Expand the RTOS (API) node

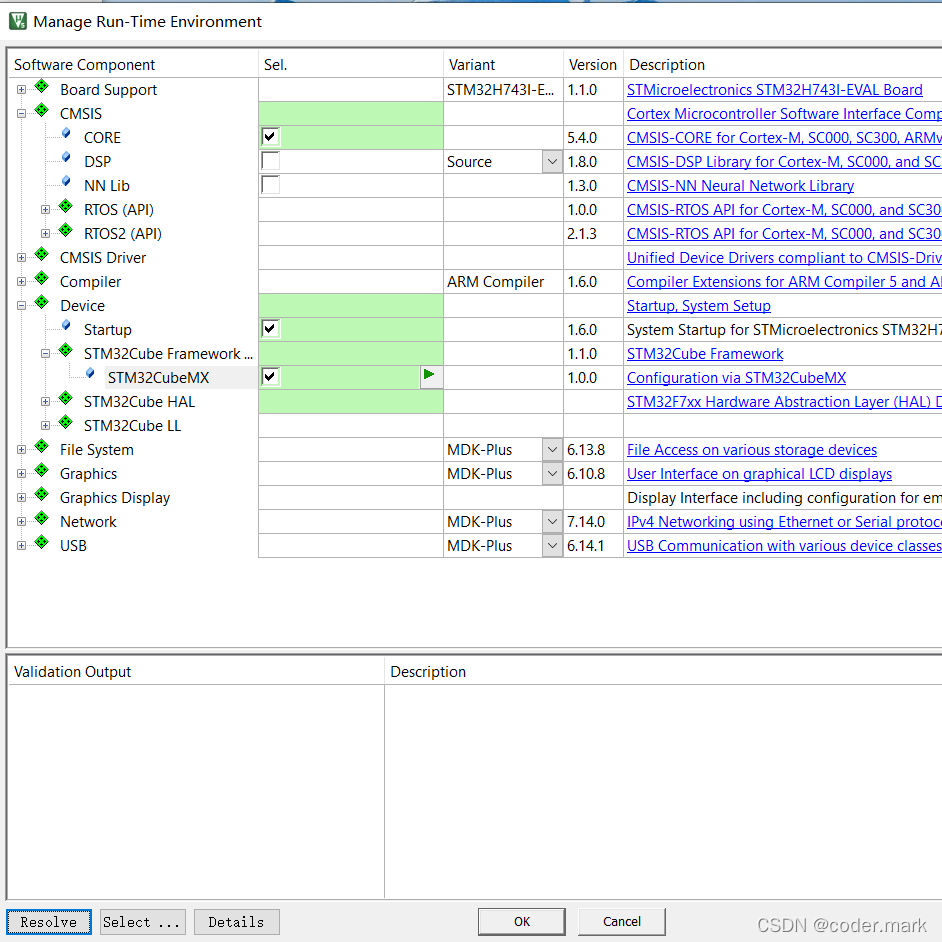pos(46,210)
